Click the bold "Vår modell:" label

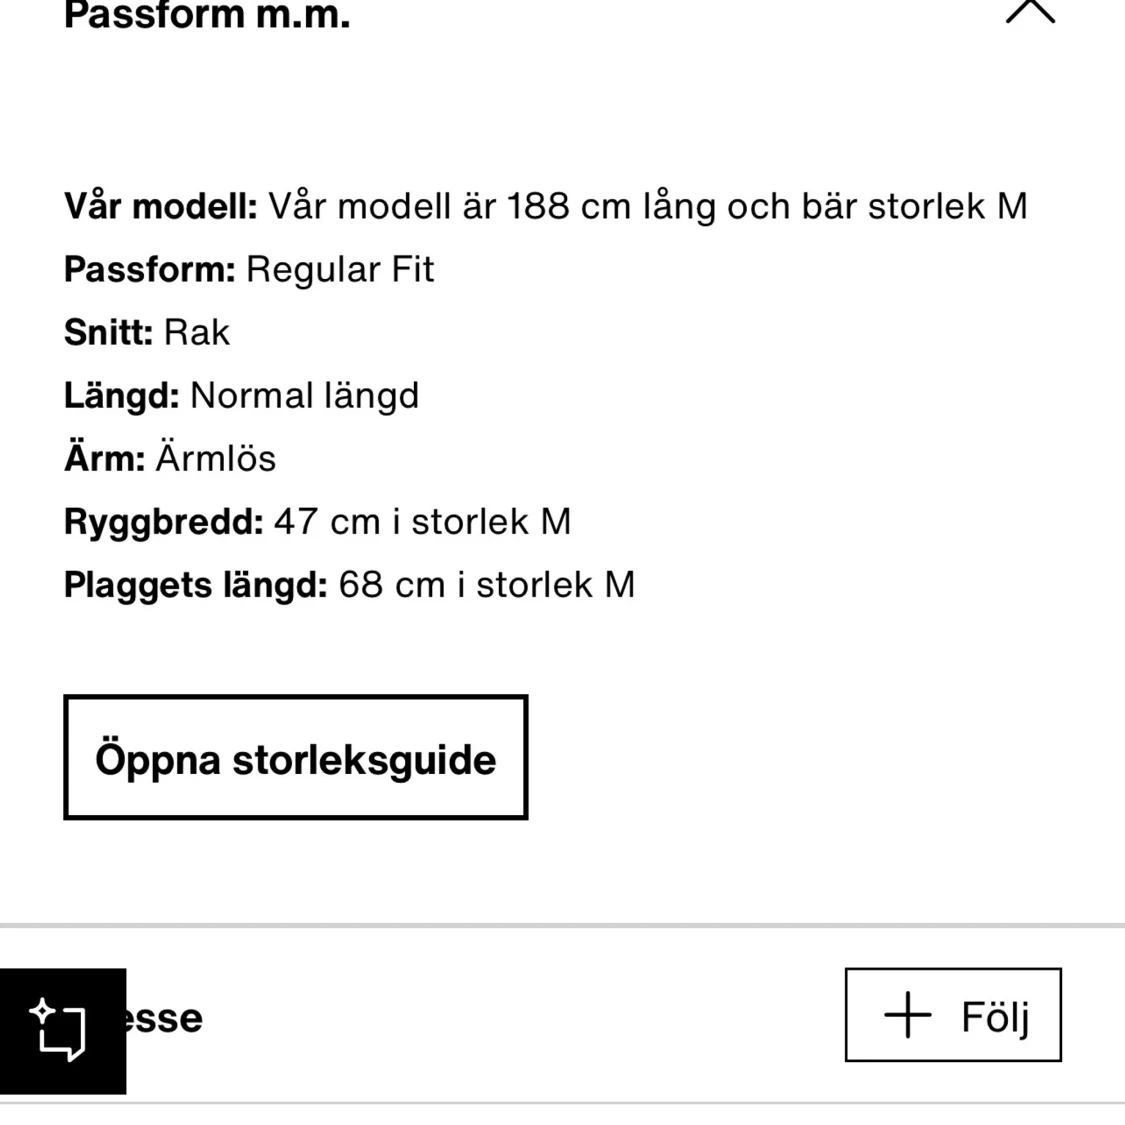(x=160, y=206)
